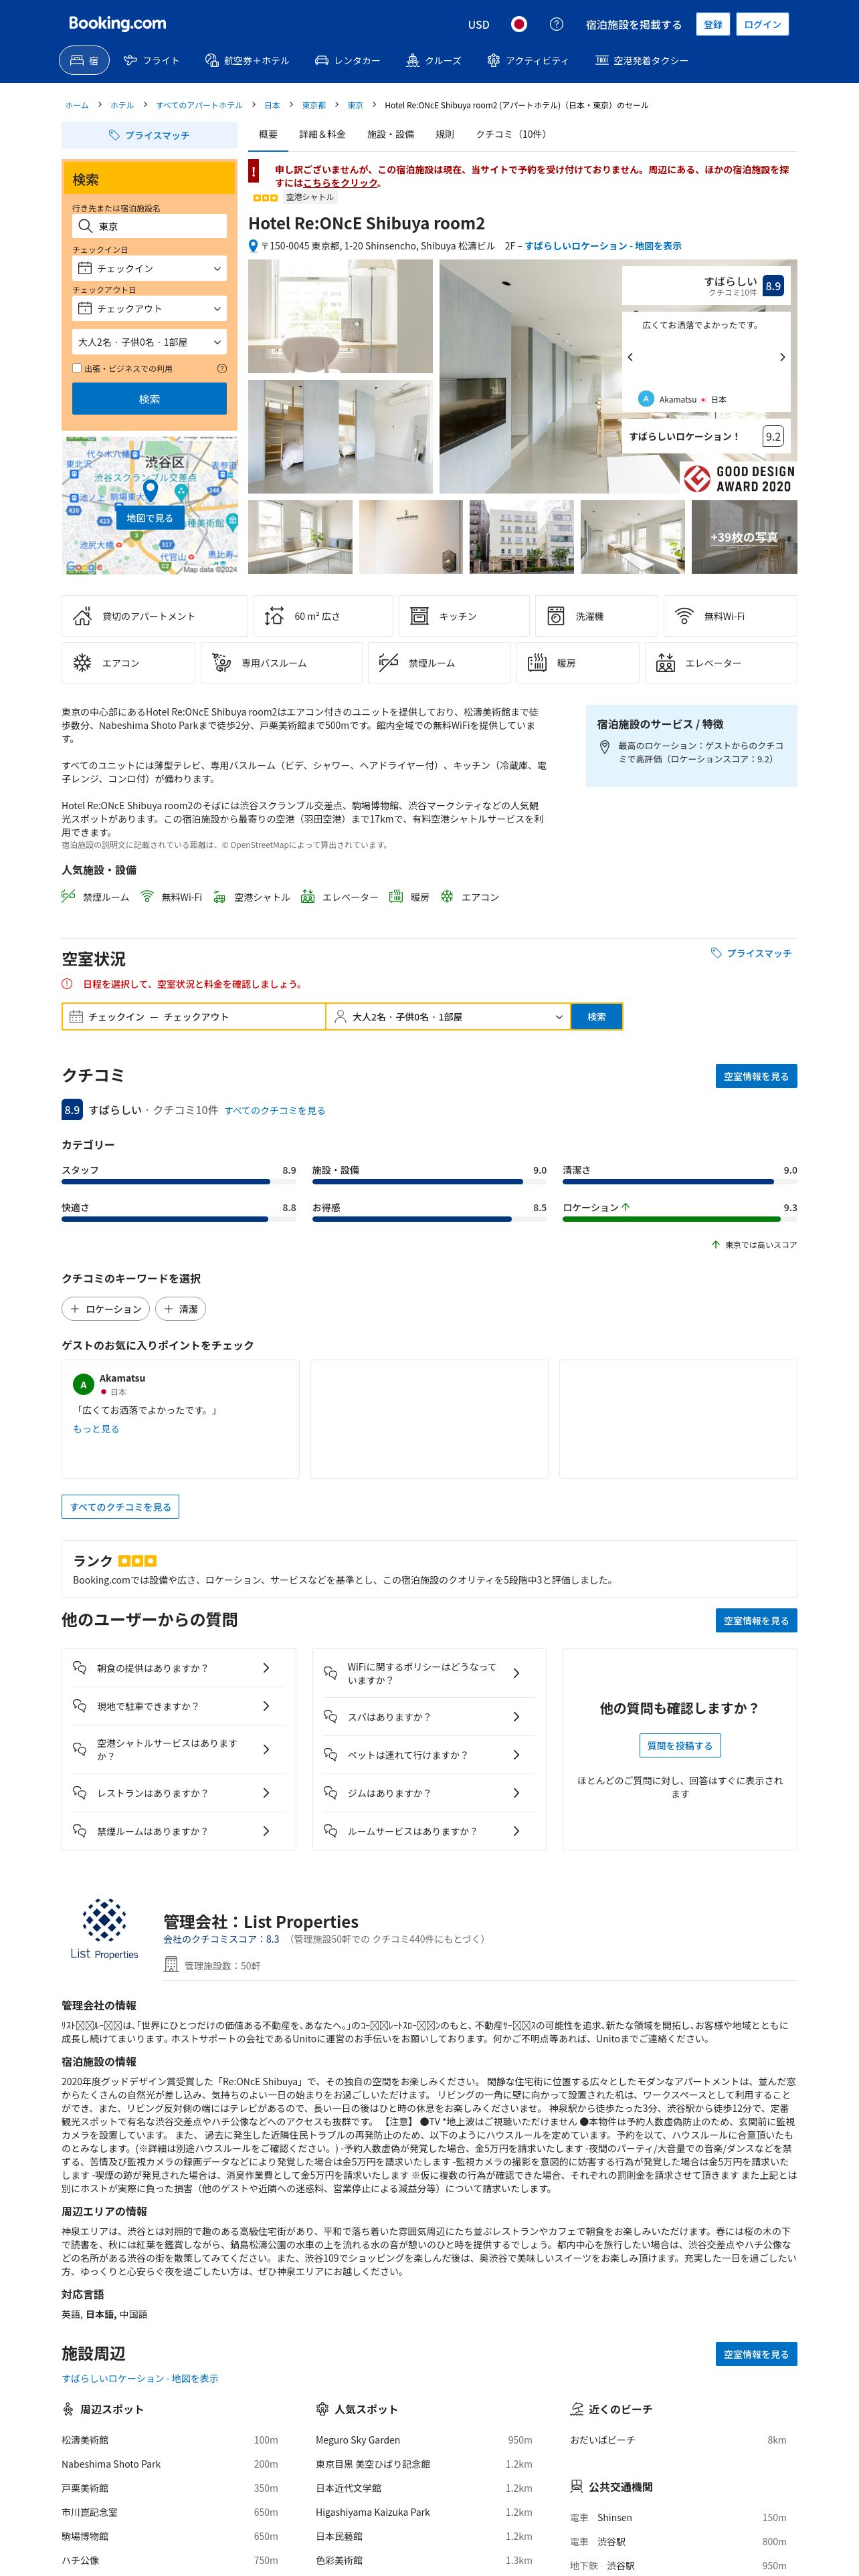Open the レンタカー tab

click(347, 60)
